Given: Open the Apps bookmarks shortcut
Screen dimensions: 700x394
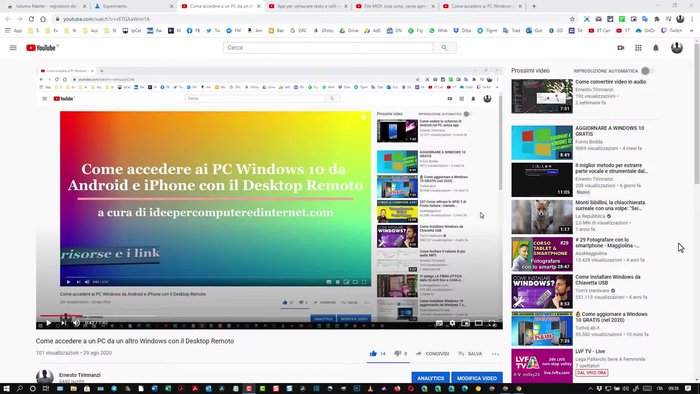Looking at the screenshot, I should (13, 30).
